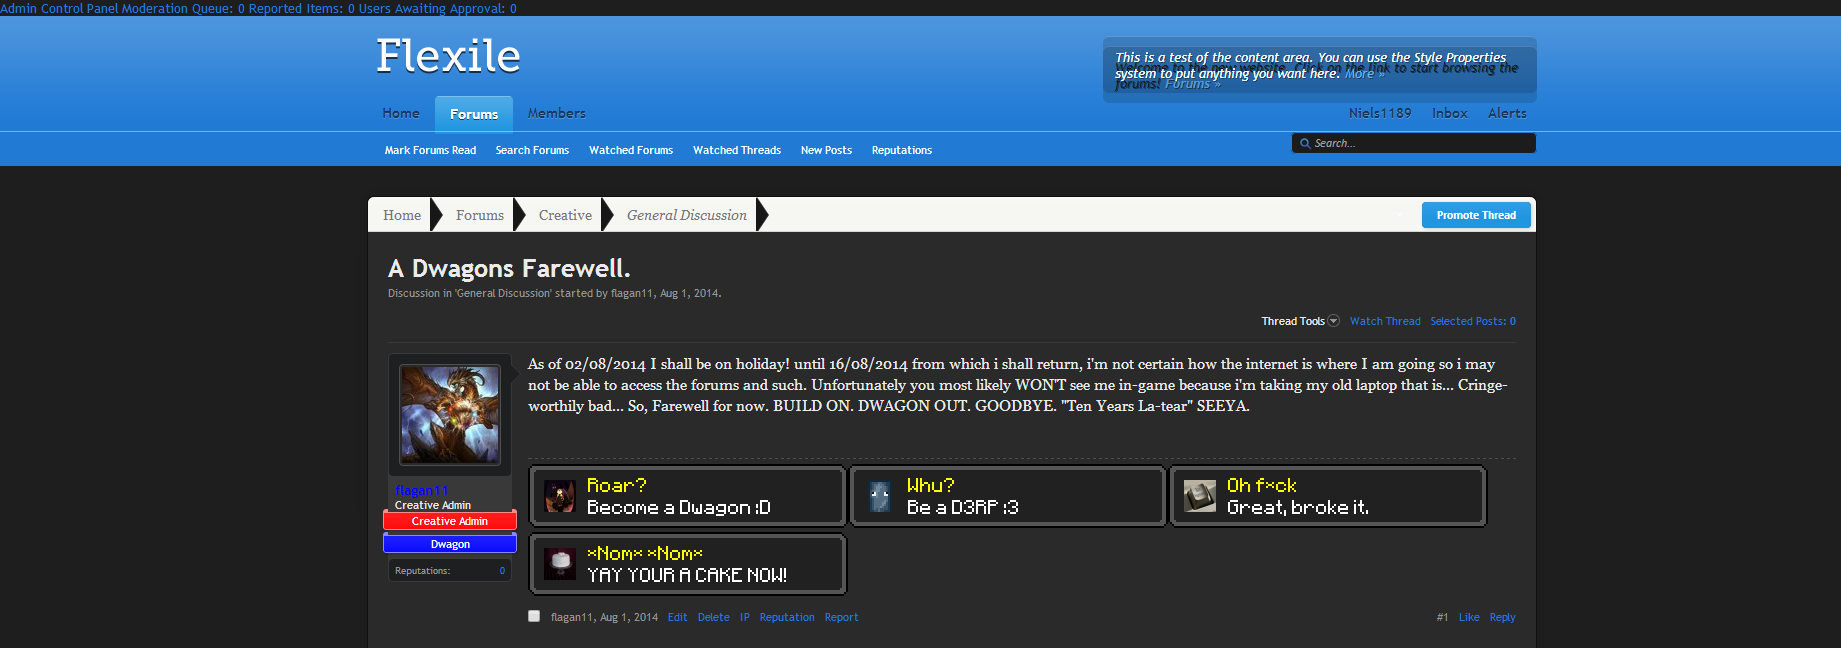
Task: Open the Inbox link
Action: tap(1449, 113)
